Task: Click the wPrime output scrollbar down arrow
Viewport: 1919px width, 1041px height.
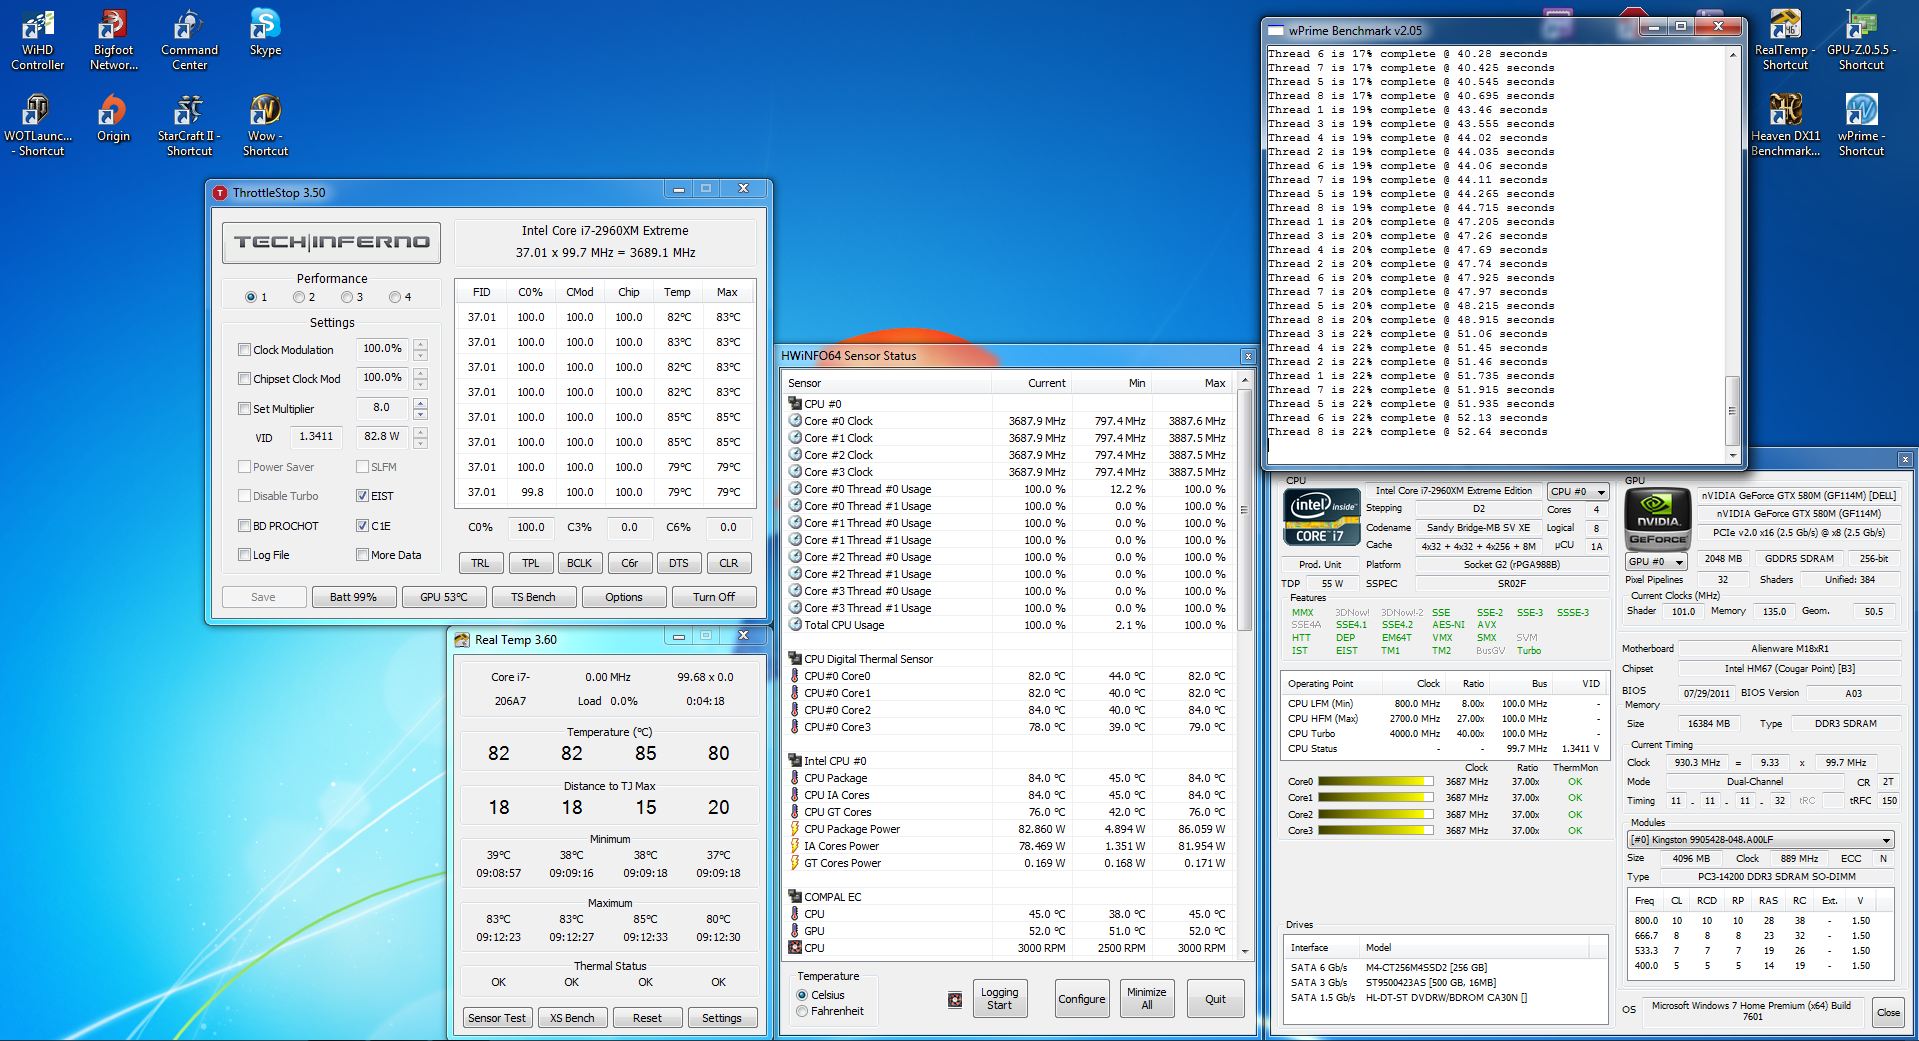Action: 1733,456
